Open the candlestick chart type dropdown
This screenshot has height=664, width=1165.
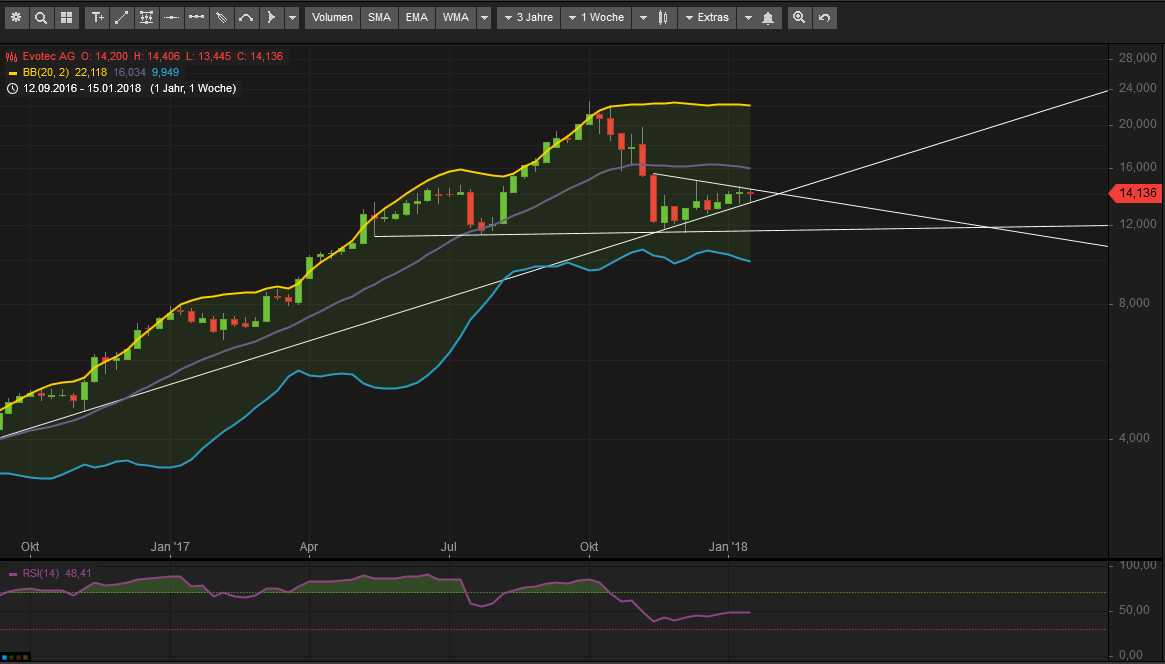point(655,17)
